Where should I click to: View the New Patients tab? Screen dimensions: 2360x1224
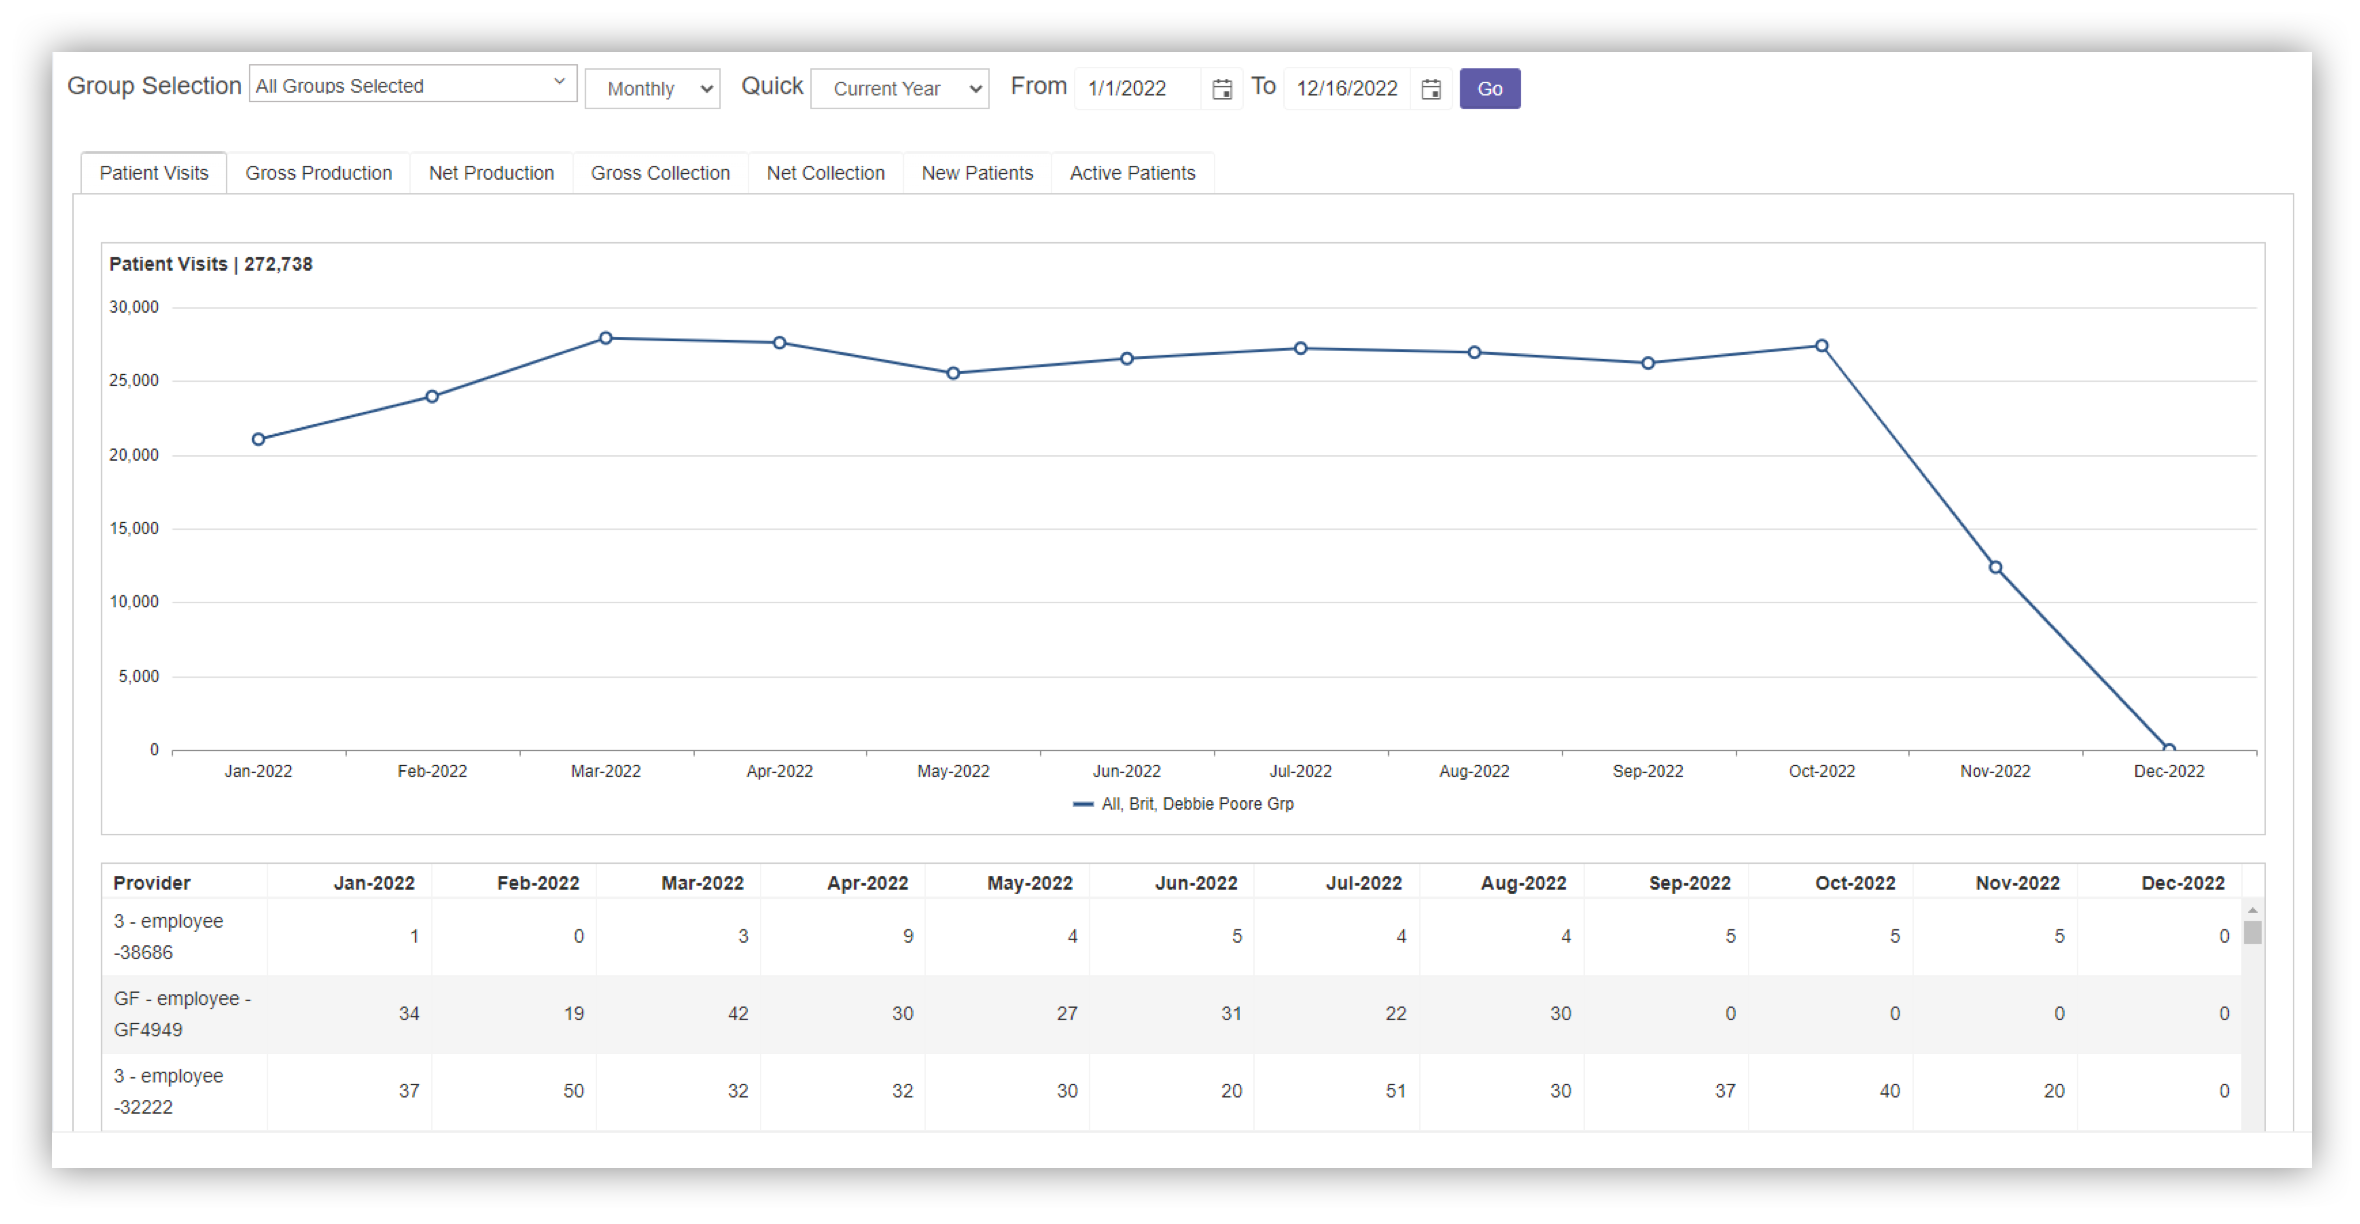977,173
